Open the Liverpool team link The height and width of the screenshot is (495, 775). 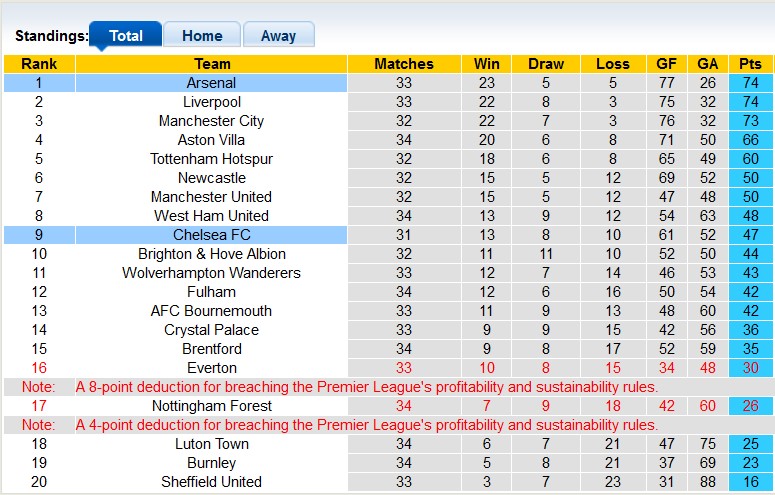tap(211, 102)
